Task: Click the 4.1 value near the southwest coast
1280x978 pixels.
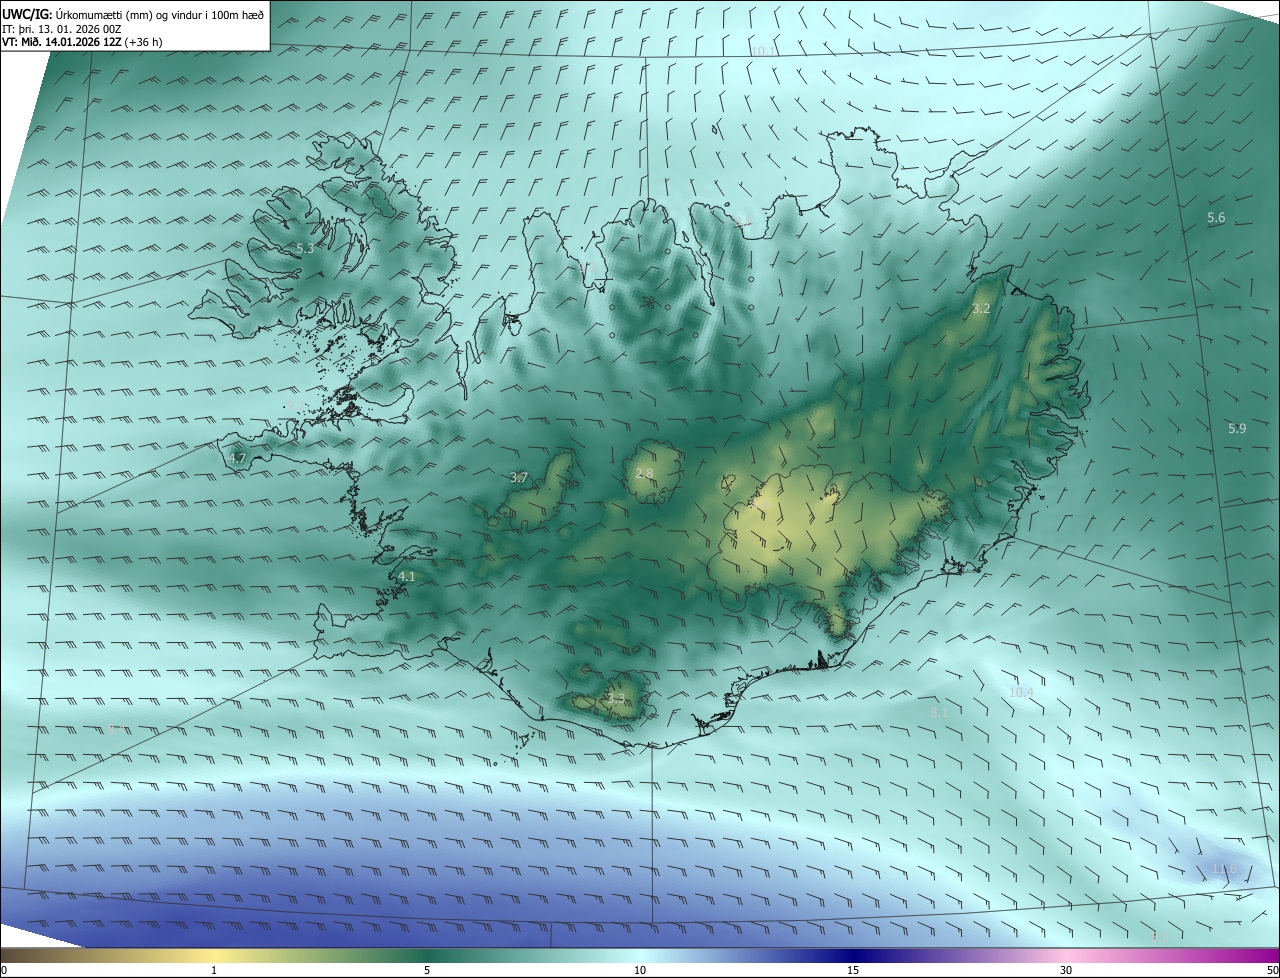Action: coord(406,577)
